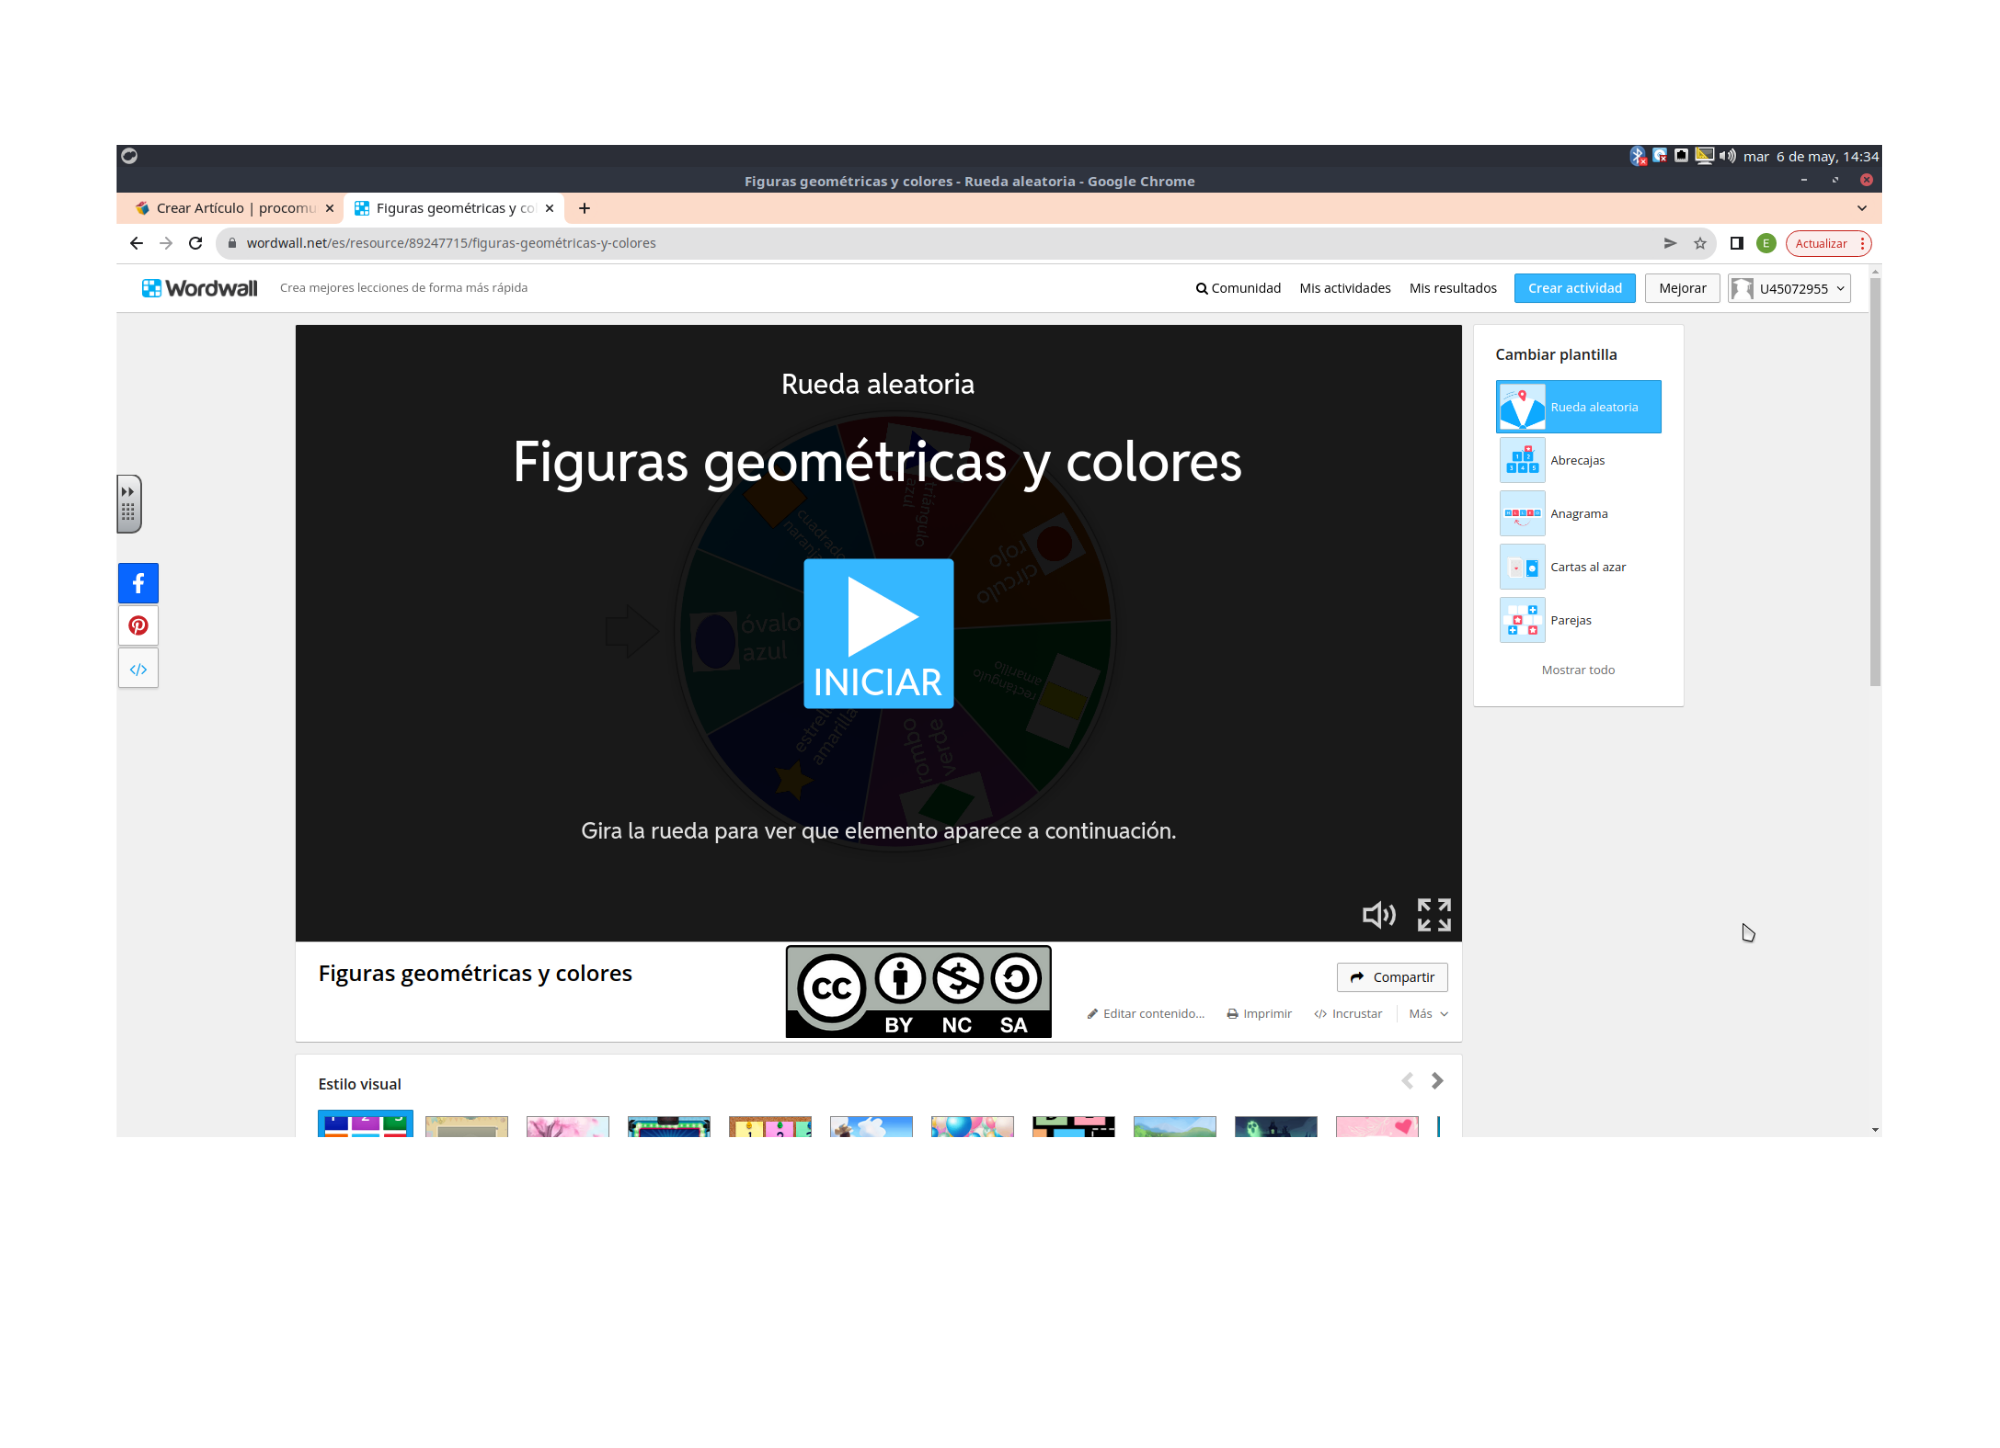Enter fullscreen mode for the activity
2000x1448 pixels.
pos(1434,914)
